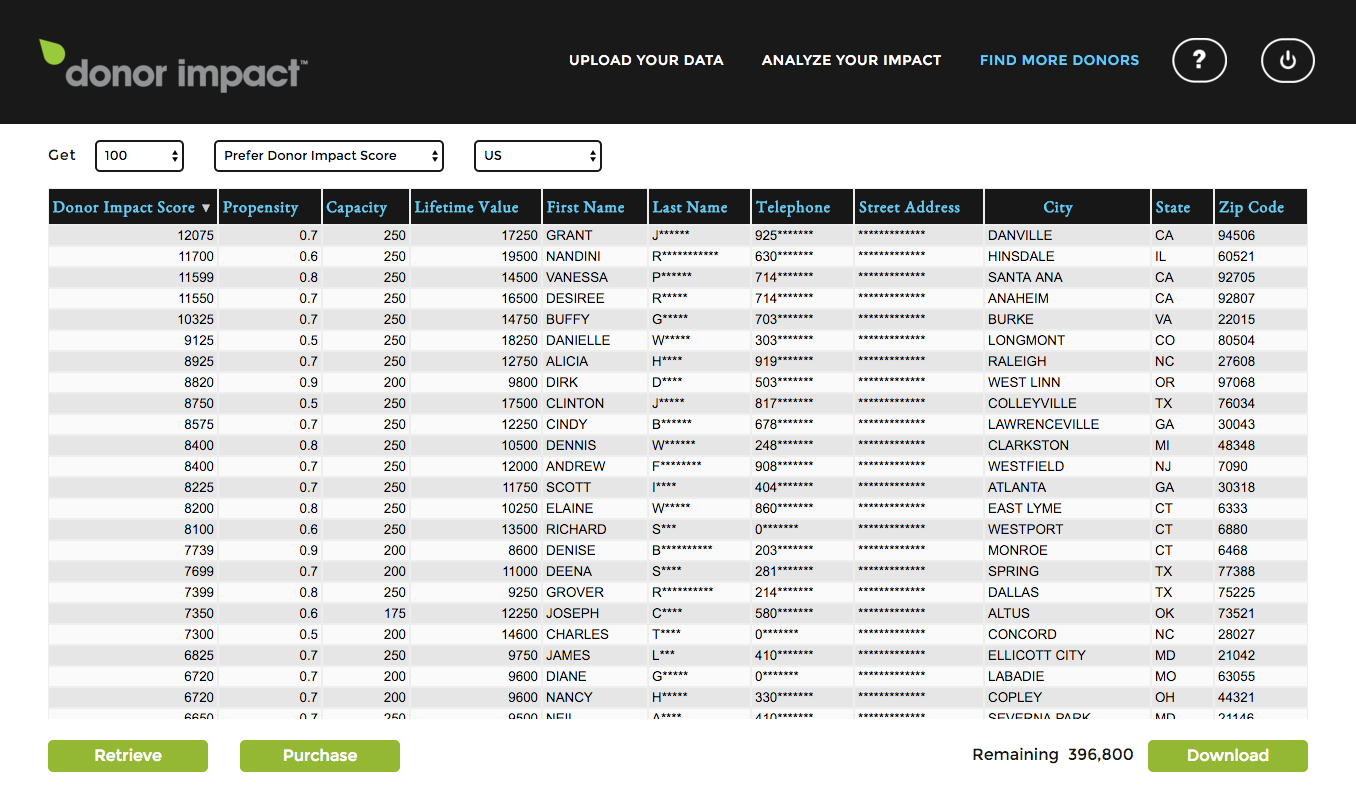This screenshot has height=788, width=1356.
Task: Click the City column header
Action: [x=1058, y=207]
